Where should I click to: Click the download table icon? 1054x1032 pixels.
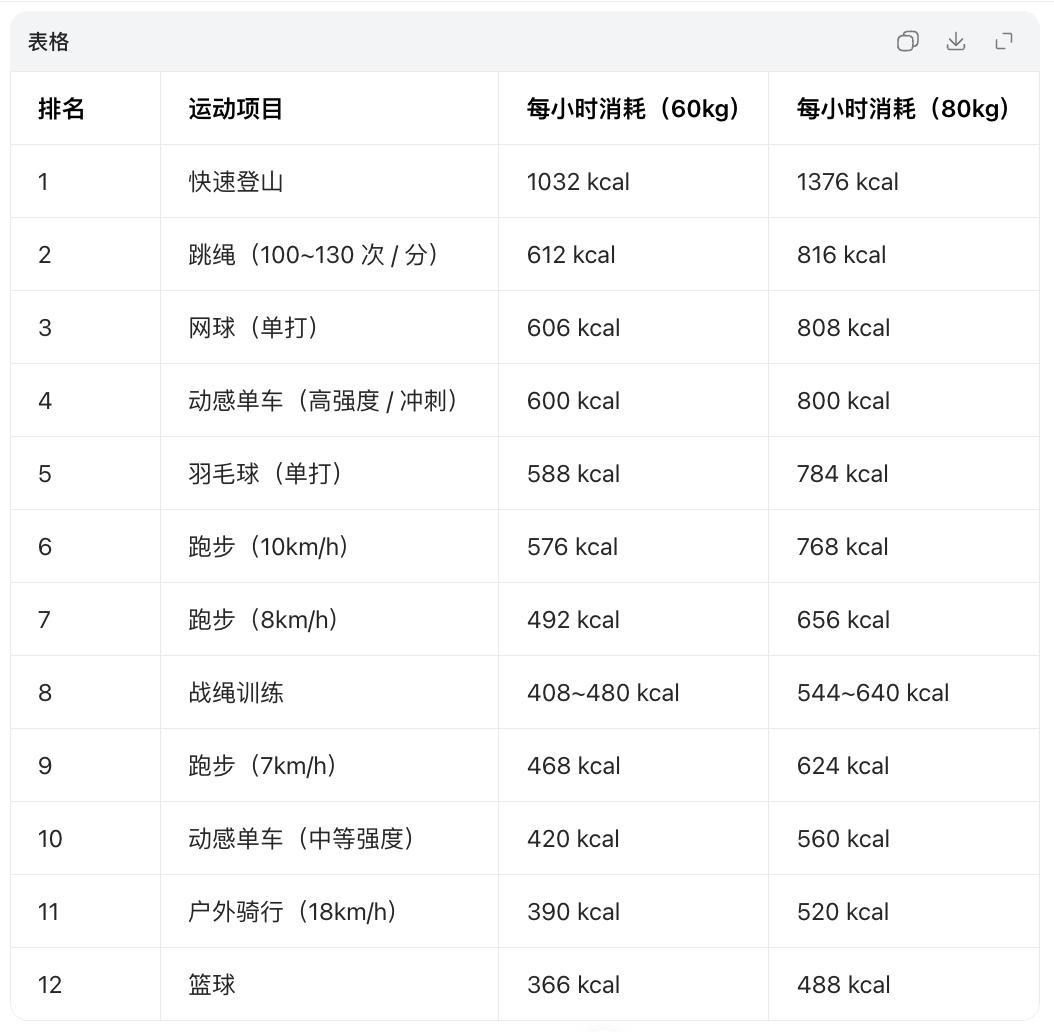coord(956,41)
